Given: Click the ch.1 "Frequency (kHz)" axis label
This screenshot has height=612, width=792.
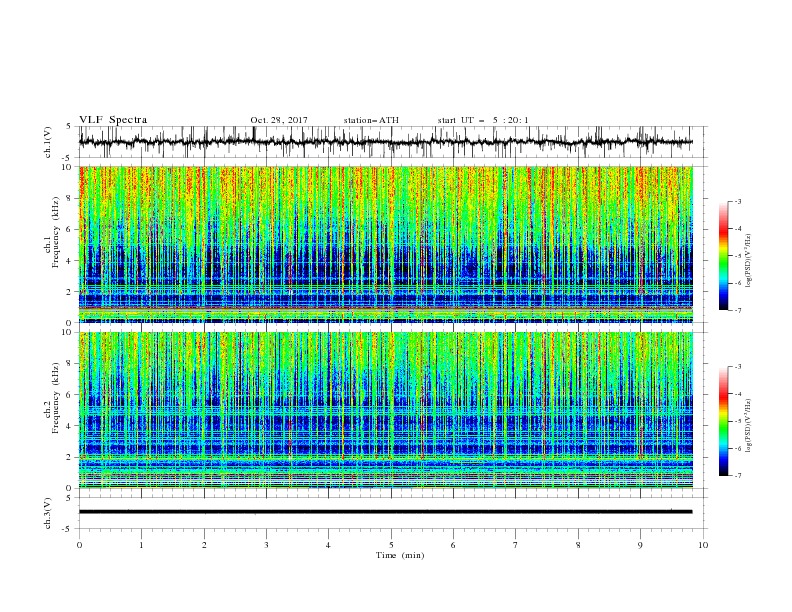Looking at the screenshot, I should [56, 232].
